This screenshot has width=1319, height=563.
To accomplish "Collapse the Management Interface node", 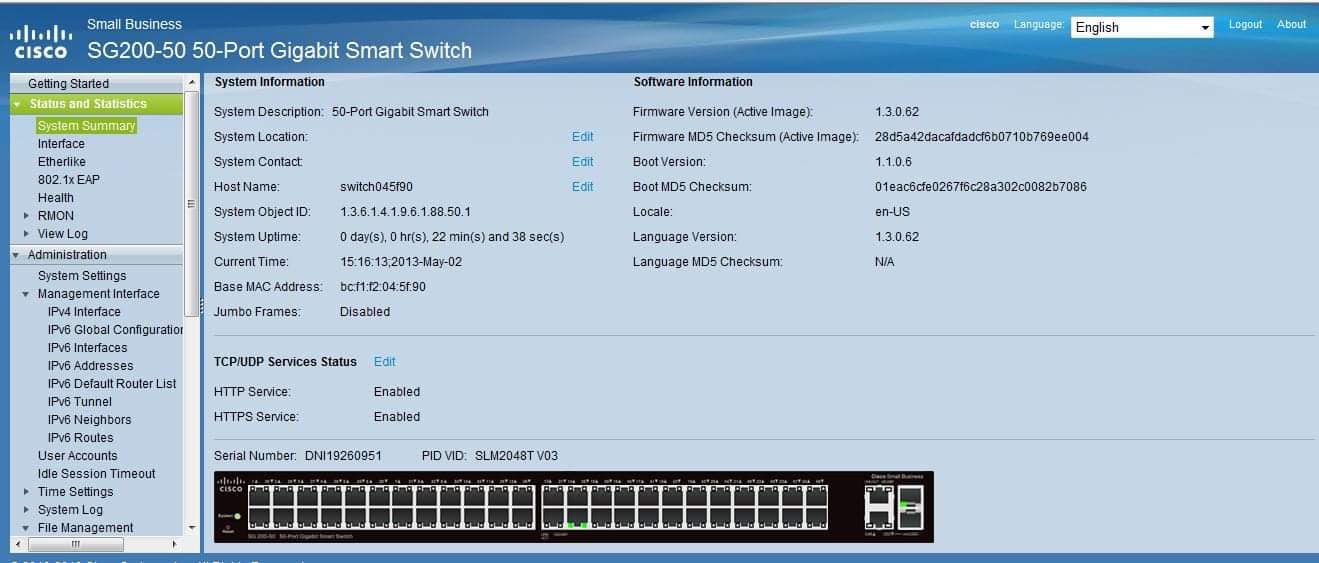I will (x=27, y=294).
